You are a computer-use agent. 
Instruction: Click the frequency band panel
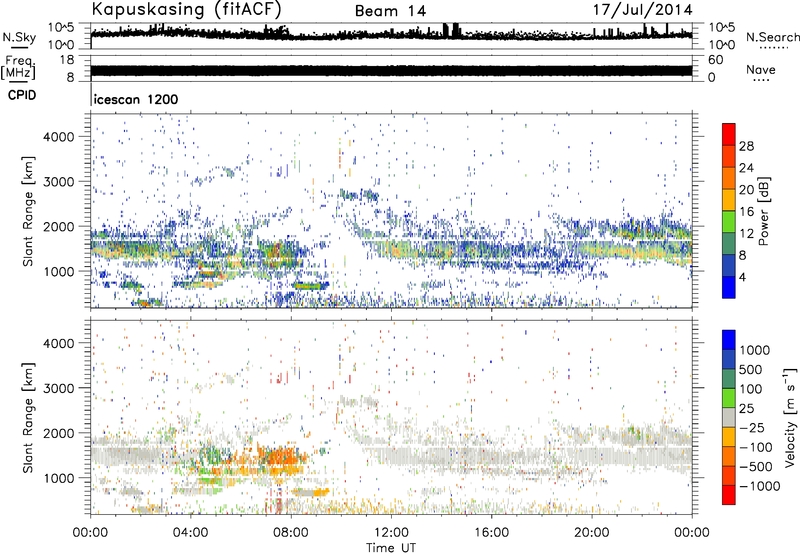391,68
